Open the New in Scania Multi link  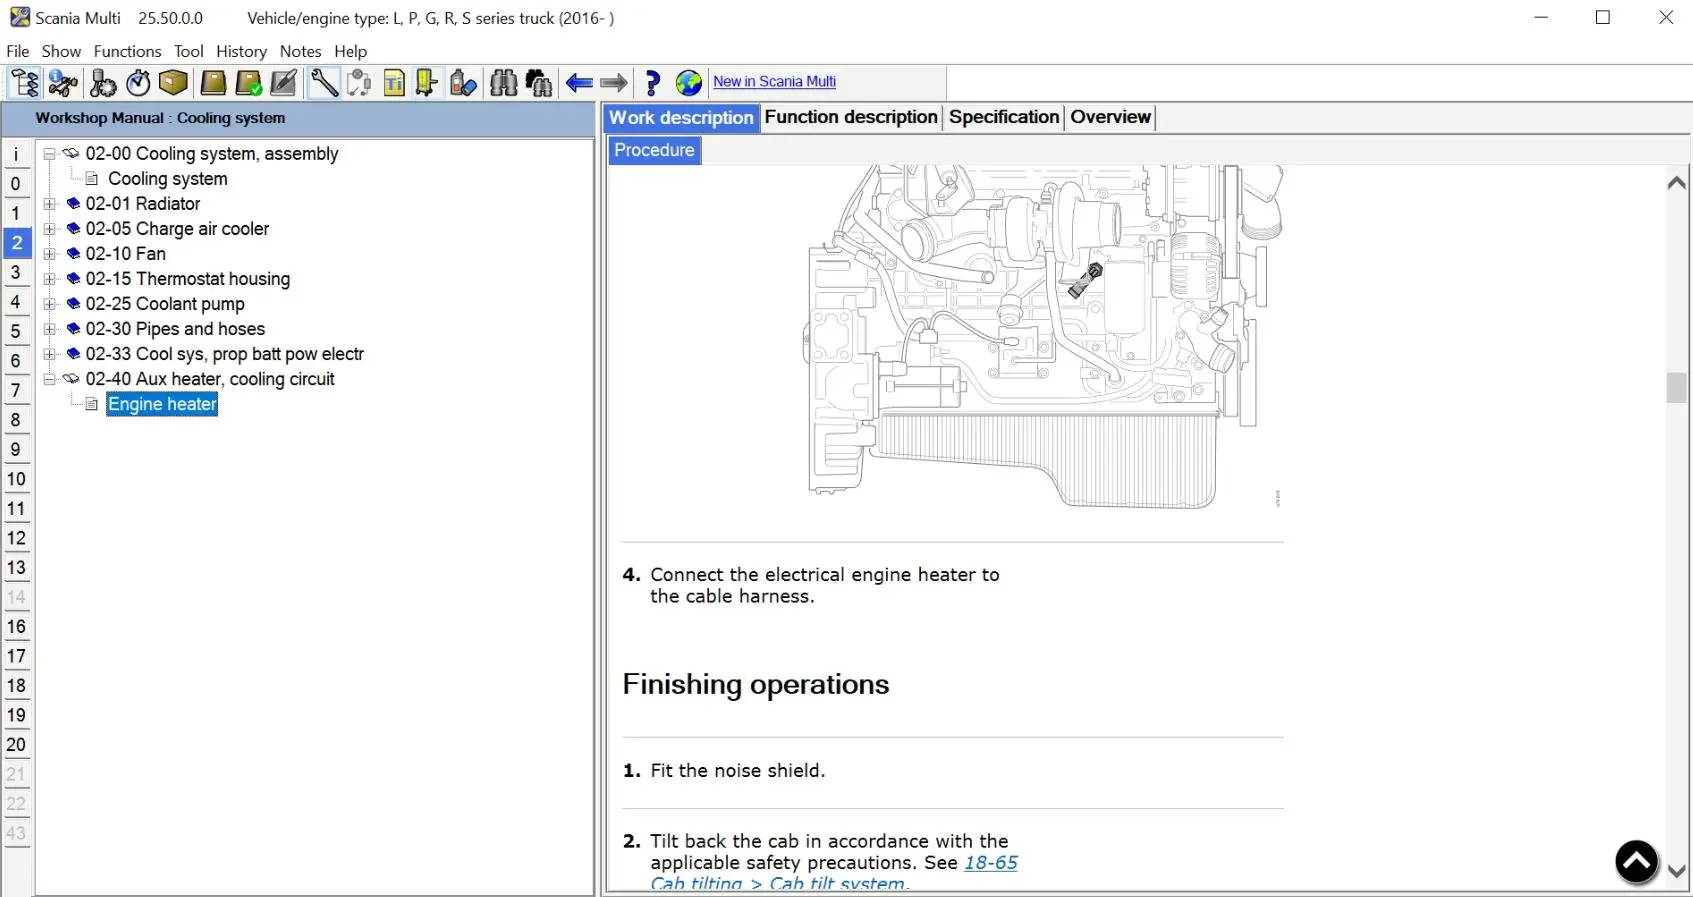point(774,82)
